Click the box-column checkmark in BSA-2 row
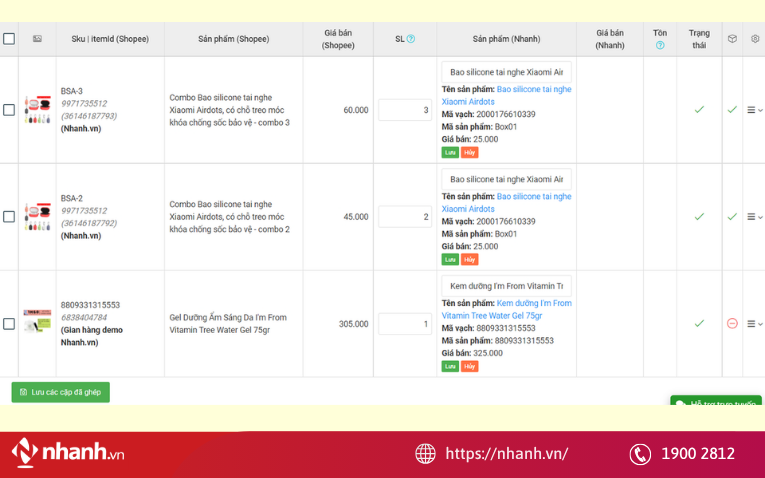This screenshot has height=478, width=765. [732, 217]
